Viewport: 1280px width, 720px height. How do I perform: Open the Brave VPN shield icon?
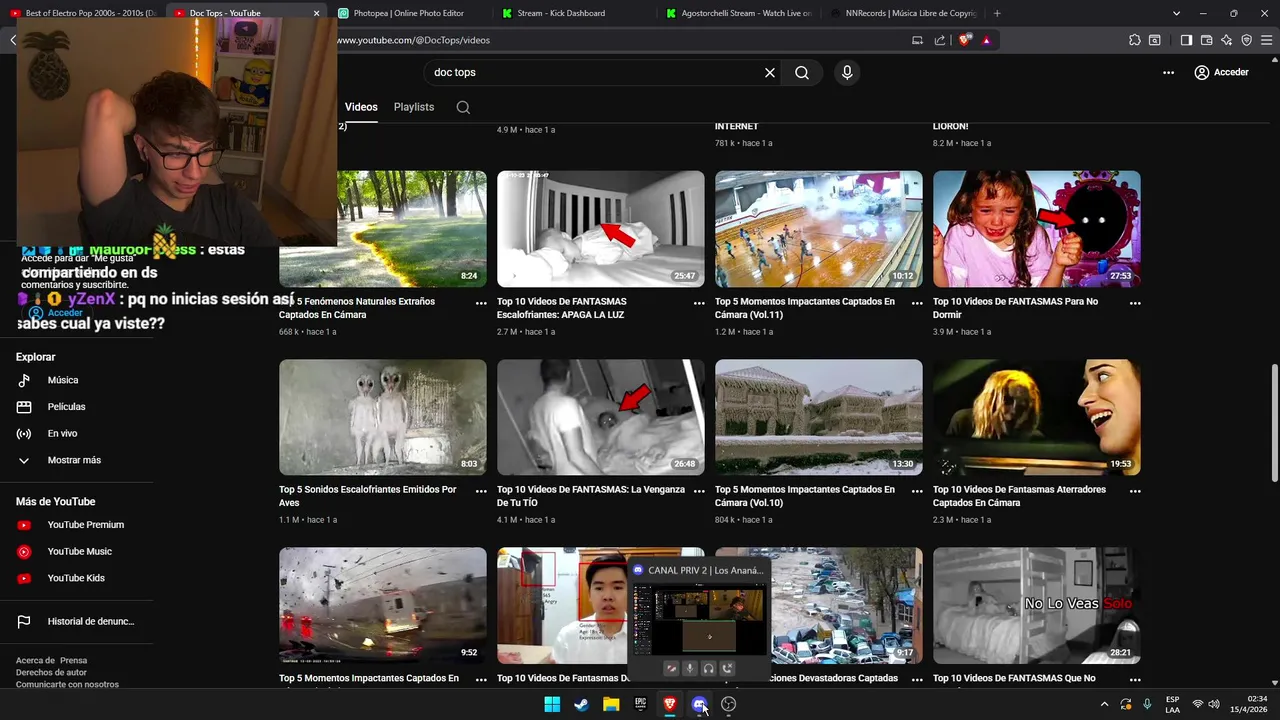coord(1247,40)
